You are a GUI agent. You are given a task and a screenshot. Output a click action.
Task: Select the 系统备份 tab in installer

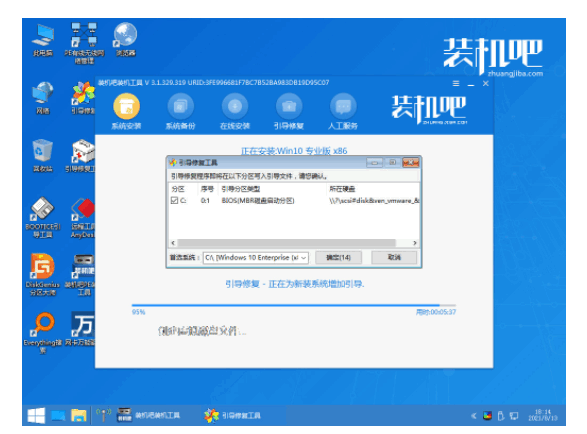[x=180, y=112]
